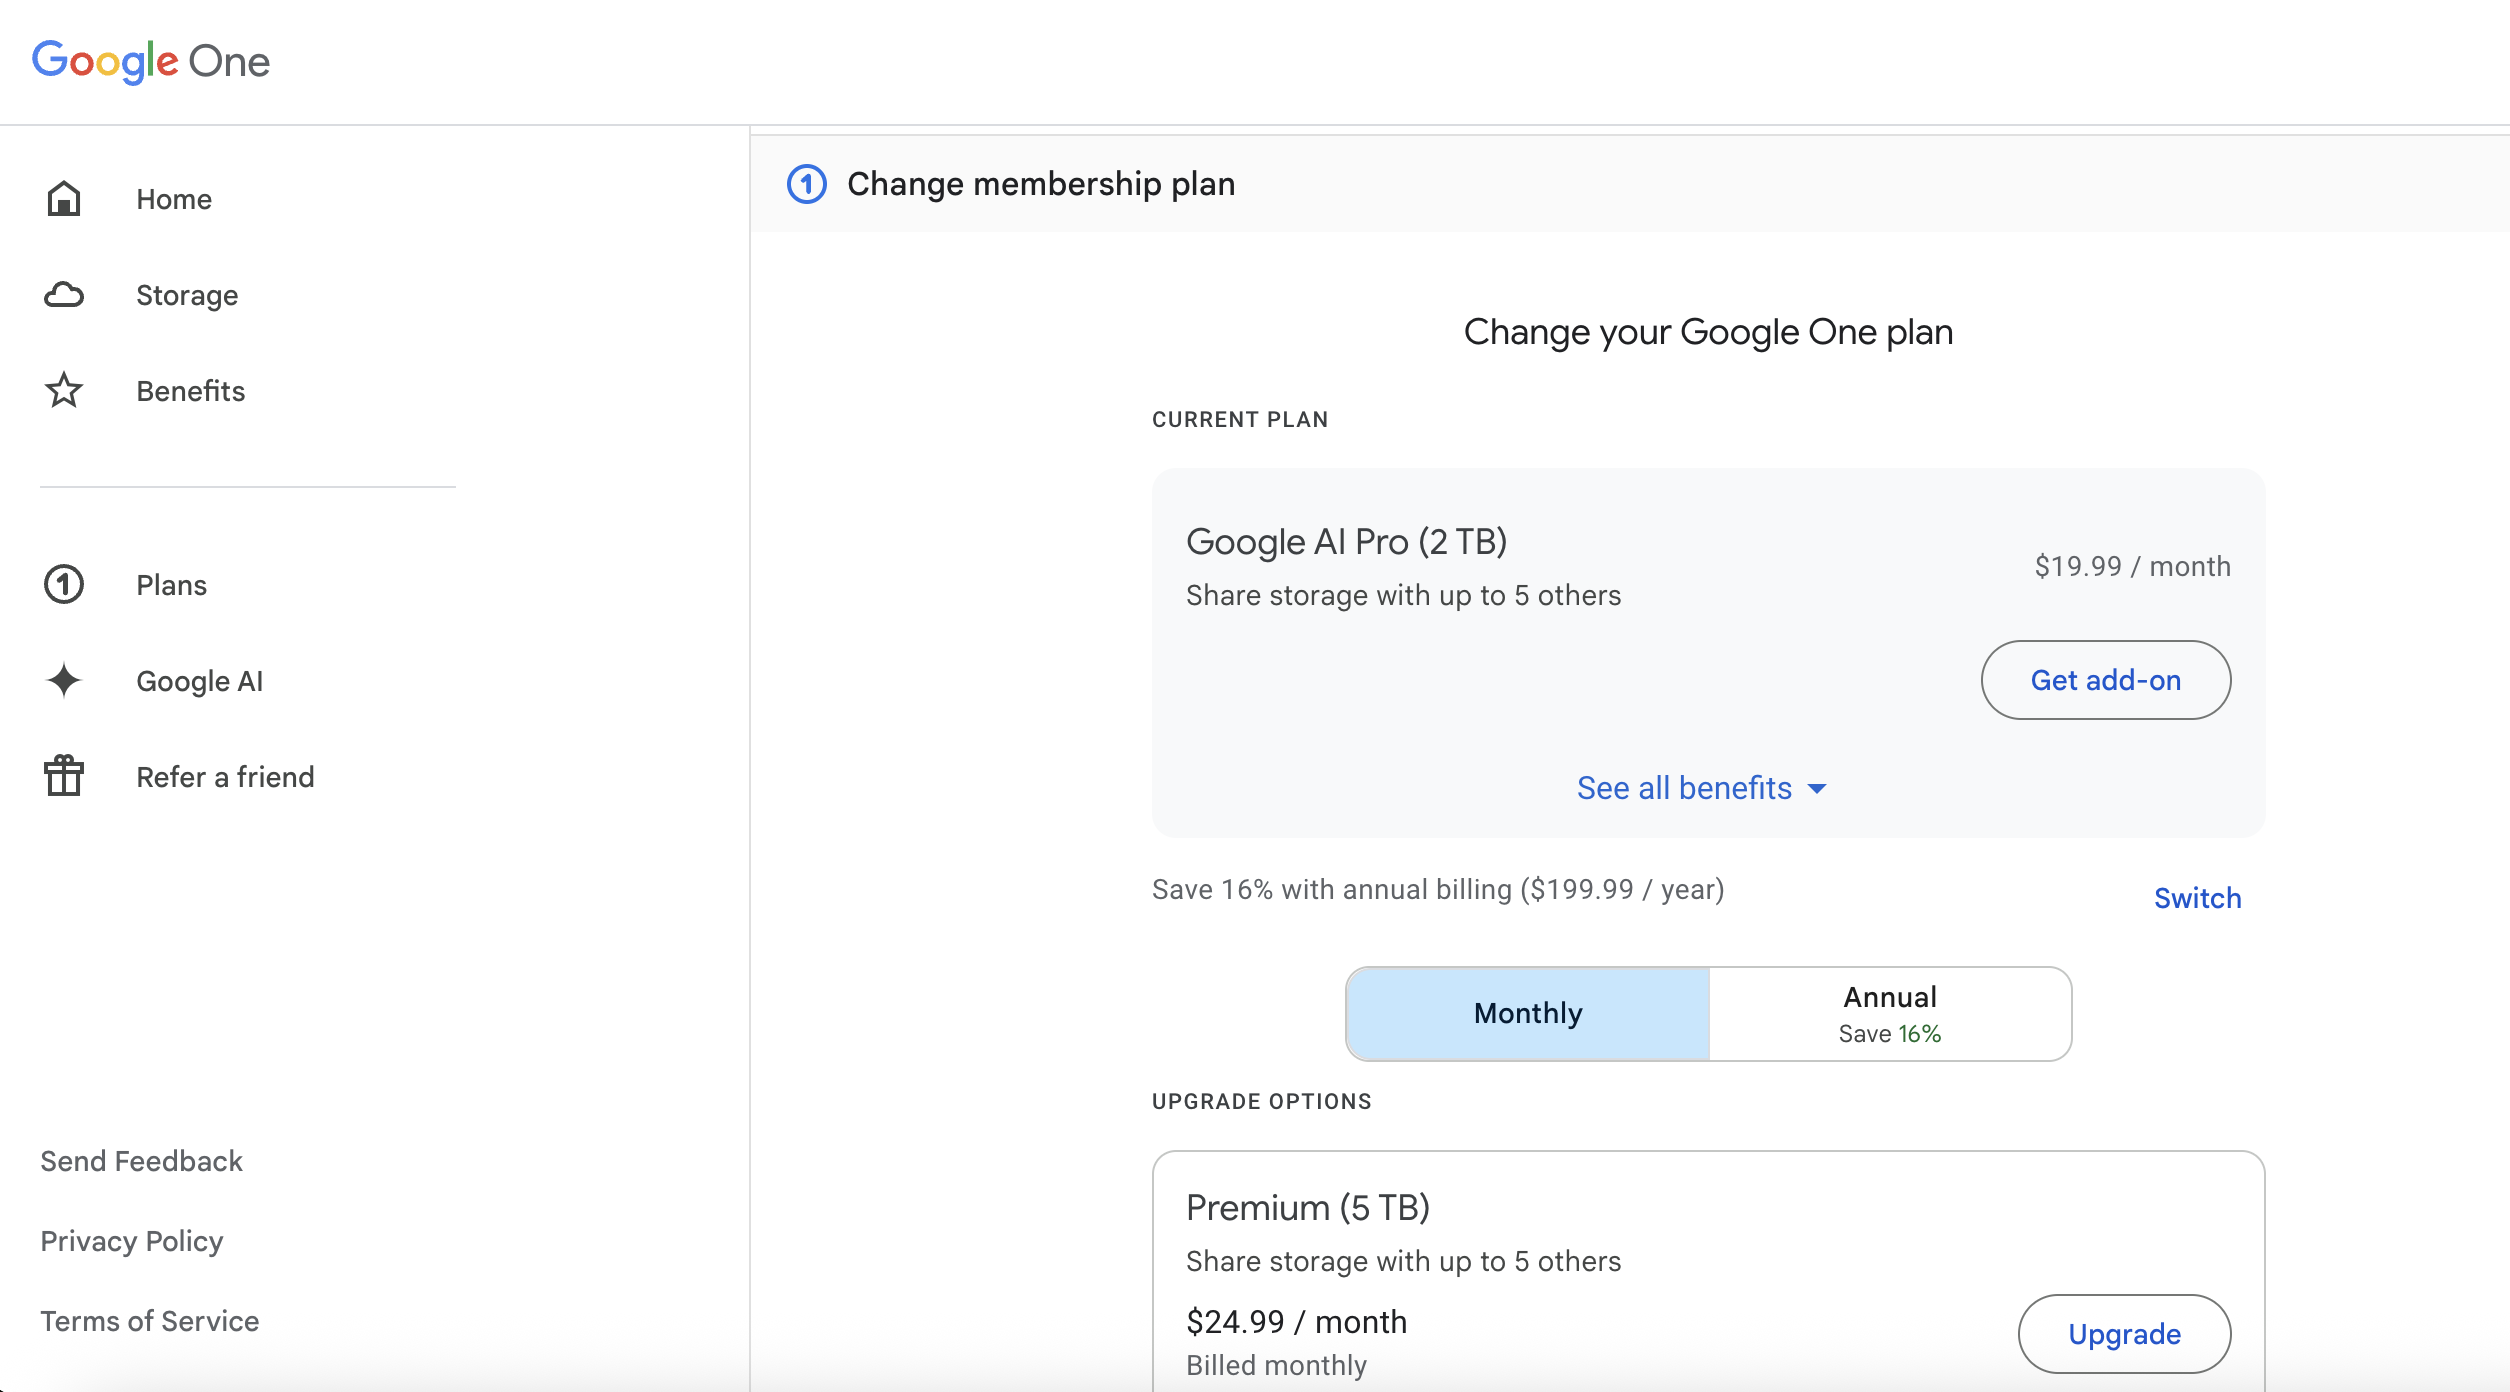The image size is (2510, 1392).
Task: Open the Benefits menu item
Action: 190,391
